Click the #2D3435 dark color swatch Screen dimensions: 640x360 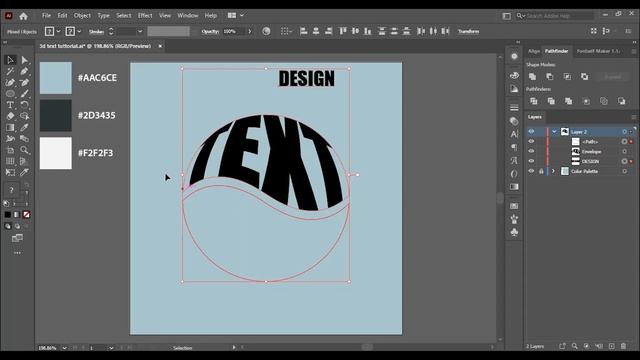click(56, 116)
